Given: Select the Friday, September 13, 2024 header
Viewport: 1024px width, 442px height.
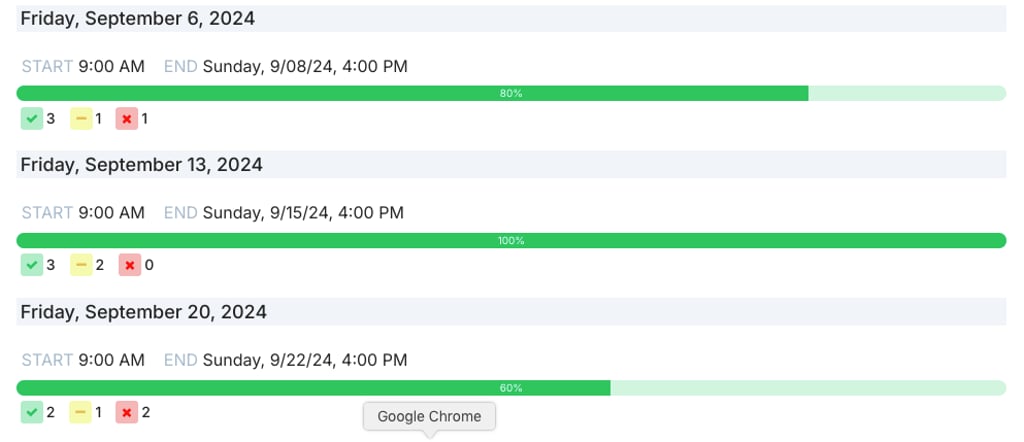Looking at the screenshot, I should tap(511, 165).
